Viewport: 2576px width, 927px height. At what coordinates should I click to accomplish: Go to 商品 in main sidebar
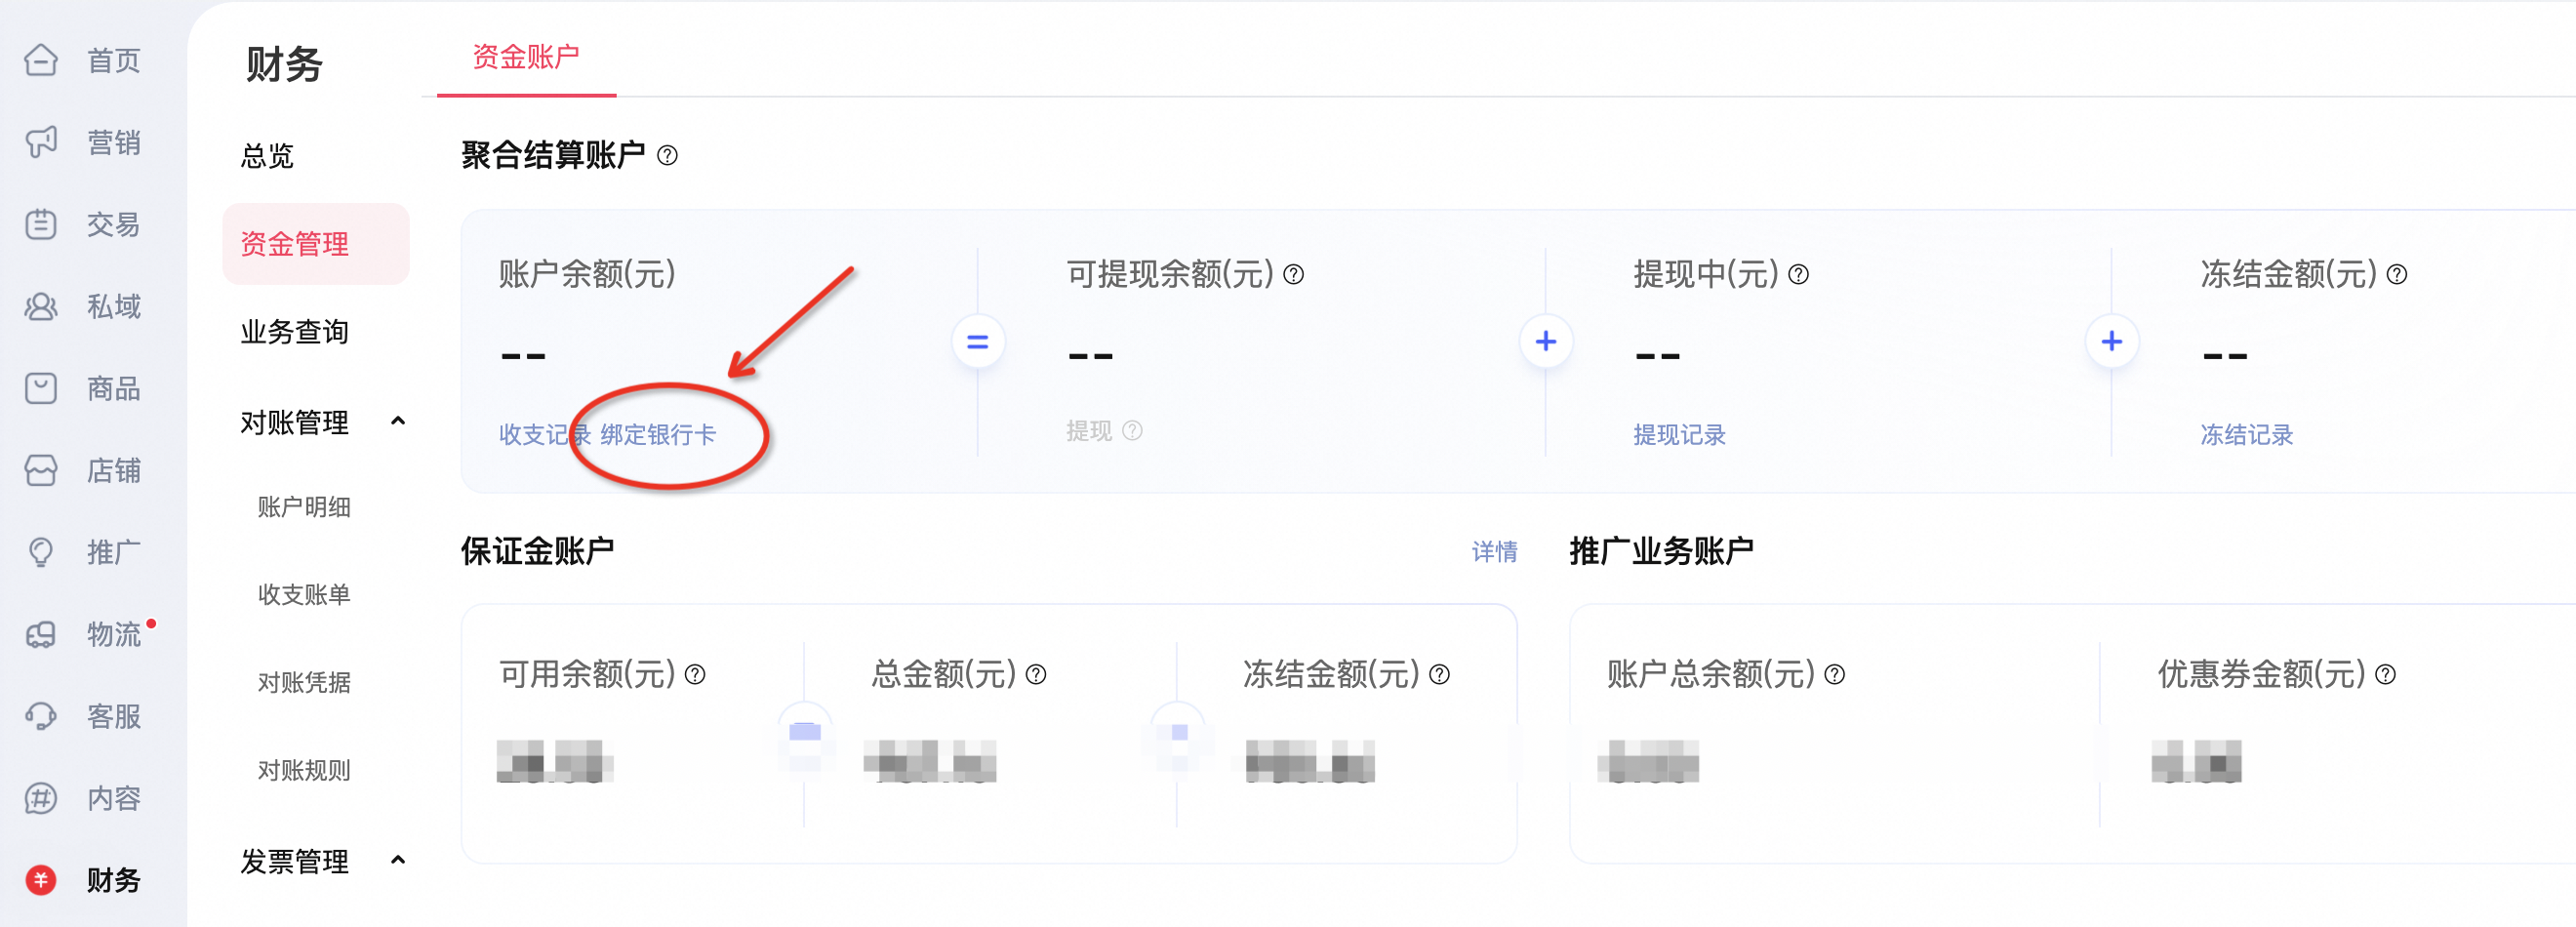(x=114, y=389)
